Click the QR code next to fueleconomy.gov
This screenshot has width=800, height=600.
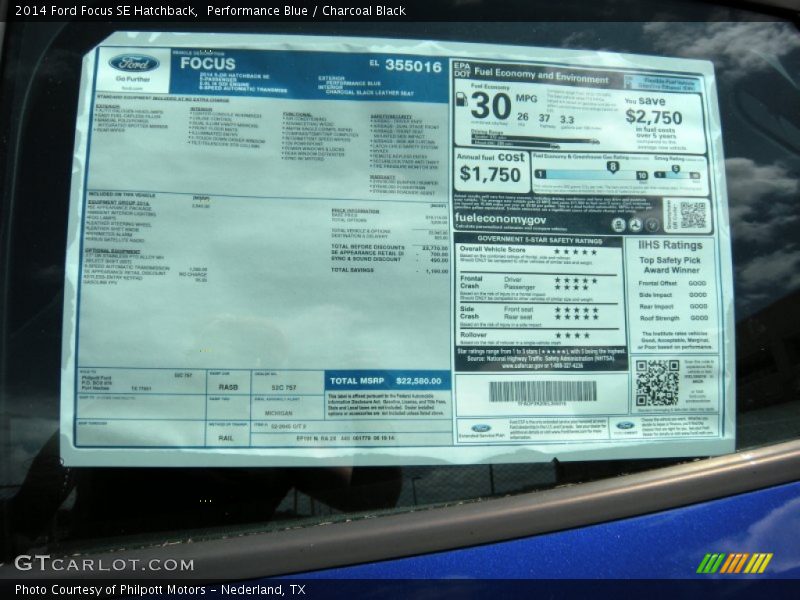pyautogui.click(x=692, y=215)
